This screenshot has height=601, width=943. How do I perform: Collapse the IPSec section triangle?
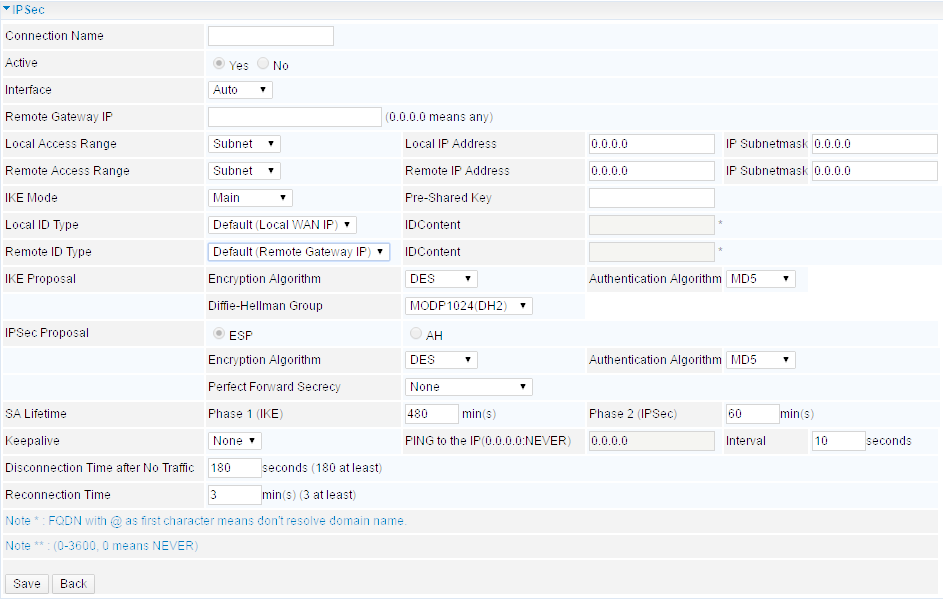coord(7,9)
